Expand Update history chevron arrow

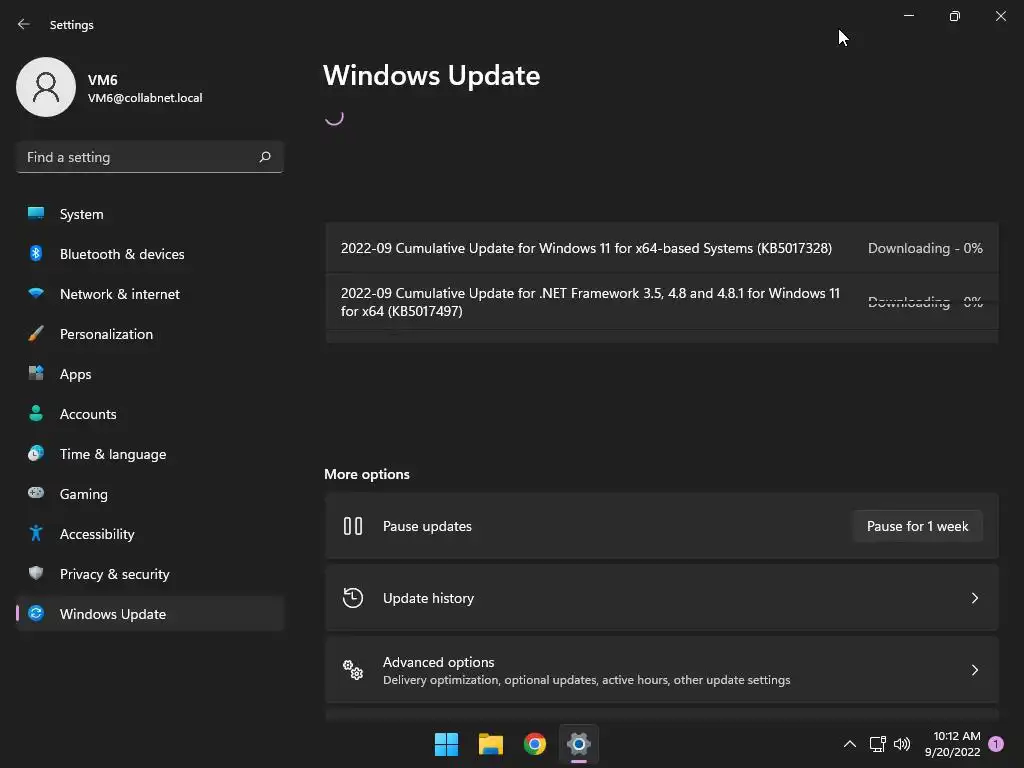[974, 598]
